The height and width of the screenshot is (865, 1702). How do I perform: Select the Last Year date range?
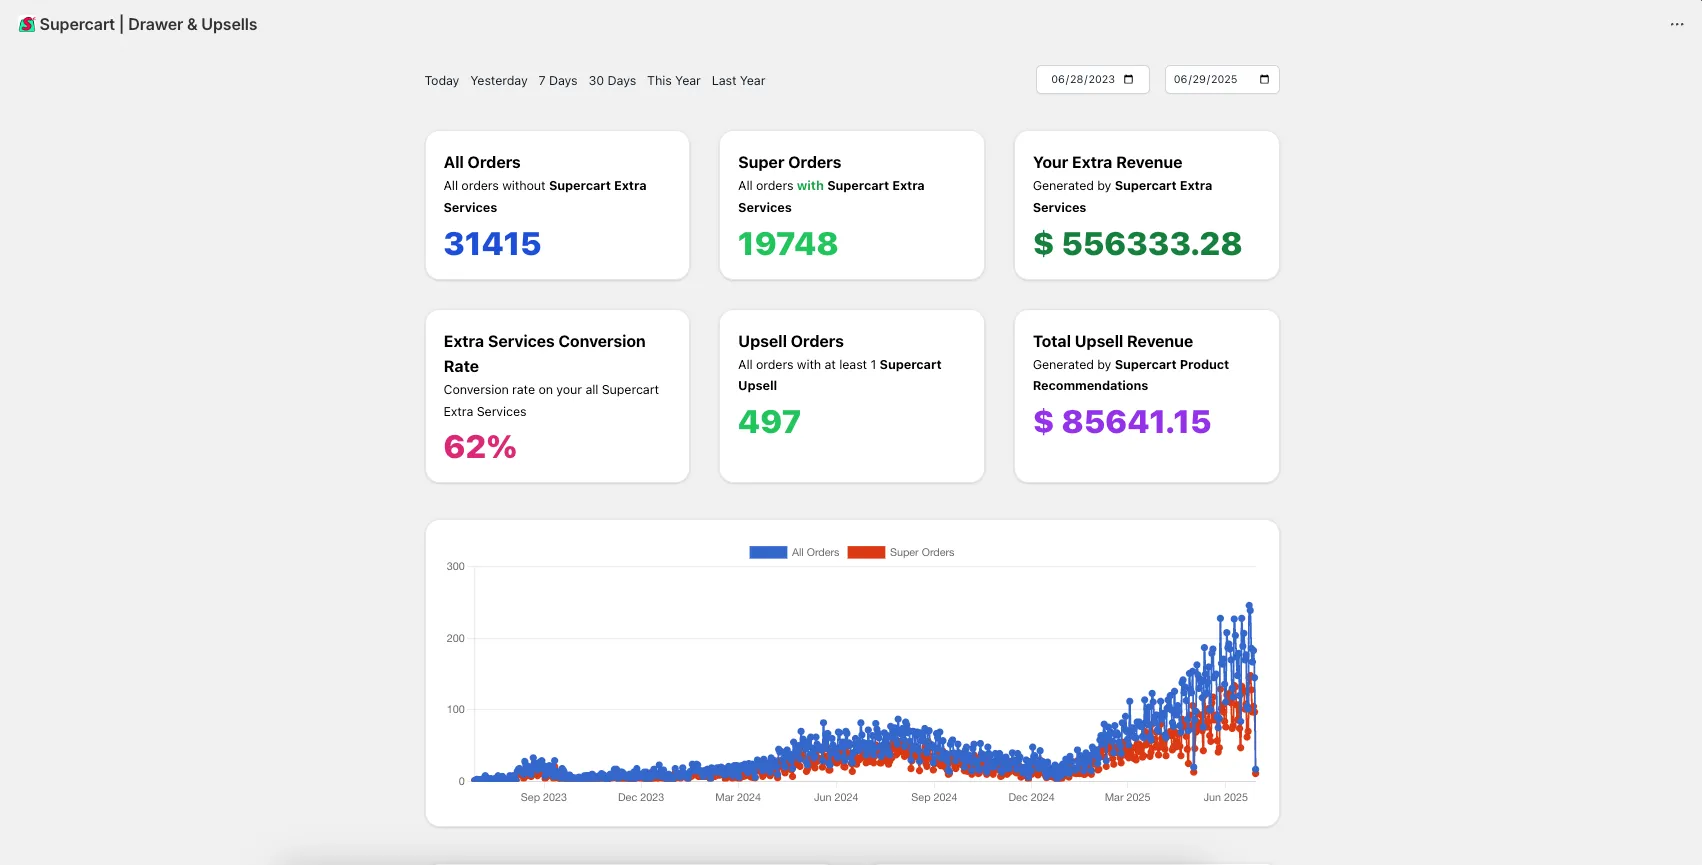[738, 81]
